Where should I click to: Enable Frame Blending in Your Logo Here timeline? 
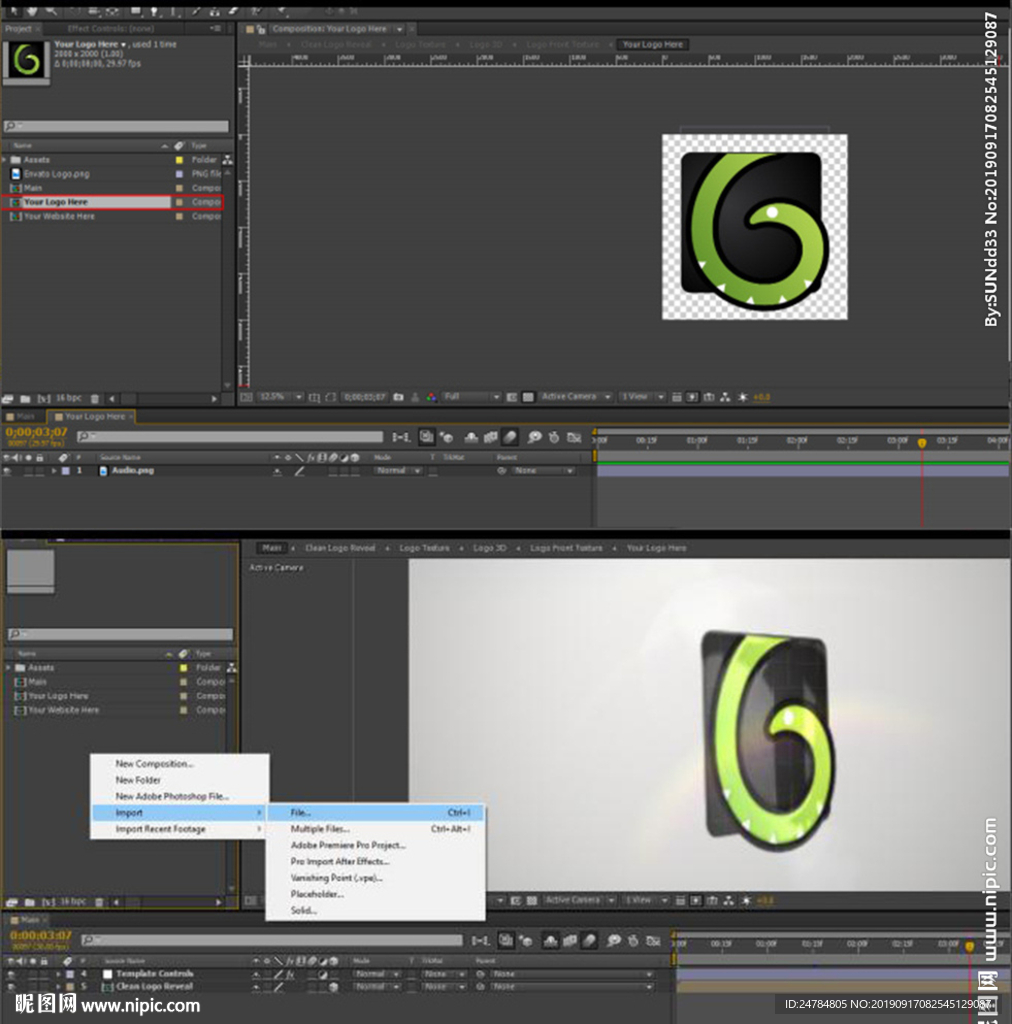point(490,437)
